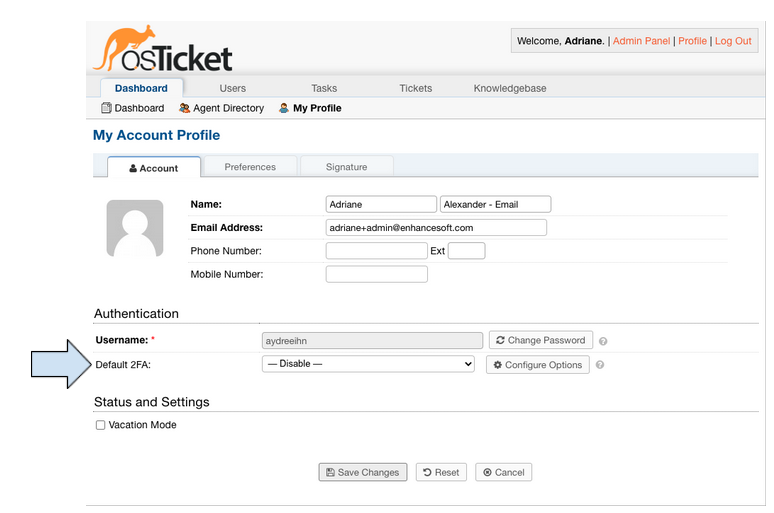Click the osTicket kangaroo logo
The height and width of the screenshot is (513, 774).
pyautogui.click(x=163, y=50)
